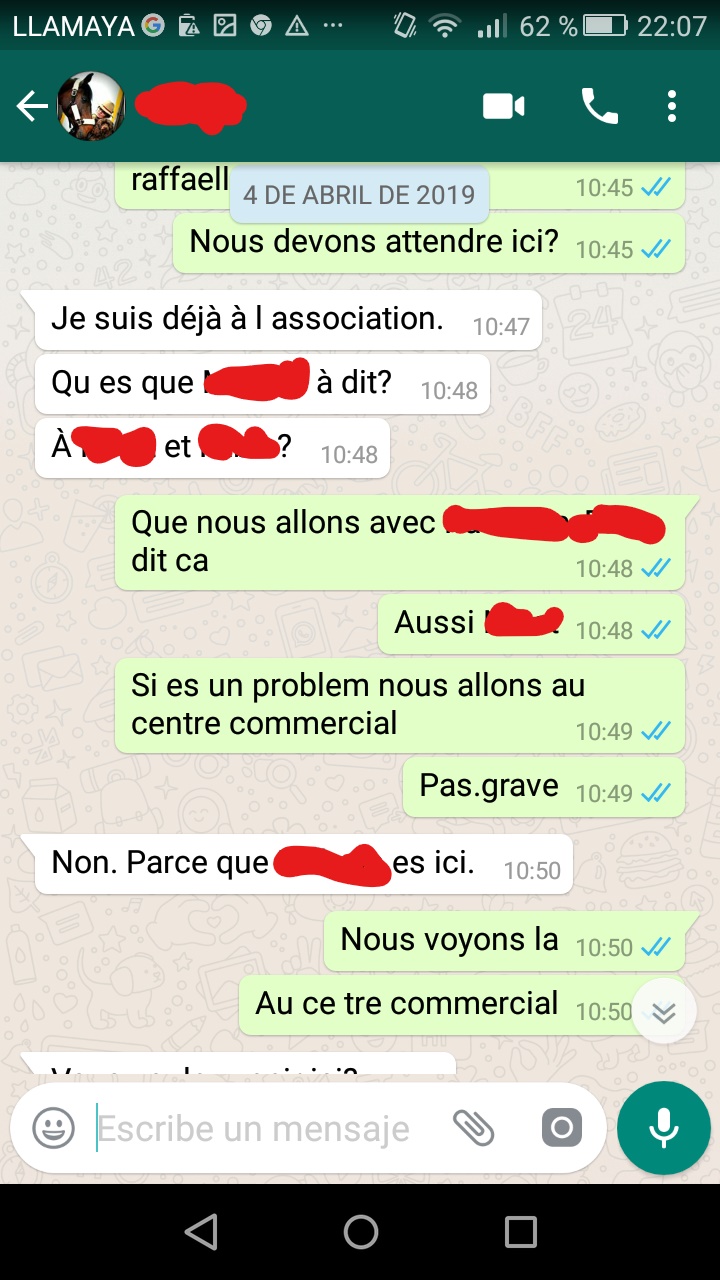Tap the green microphone record button
Screen dimensions: 720x1280
(x=664, y=1128)
